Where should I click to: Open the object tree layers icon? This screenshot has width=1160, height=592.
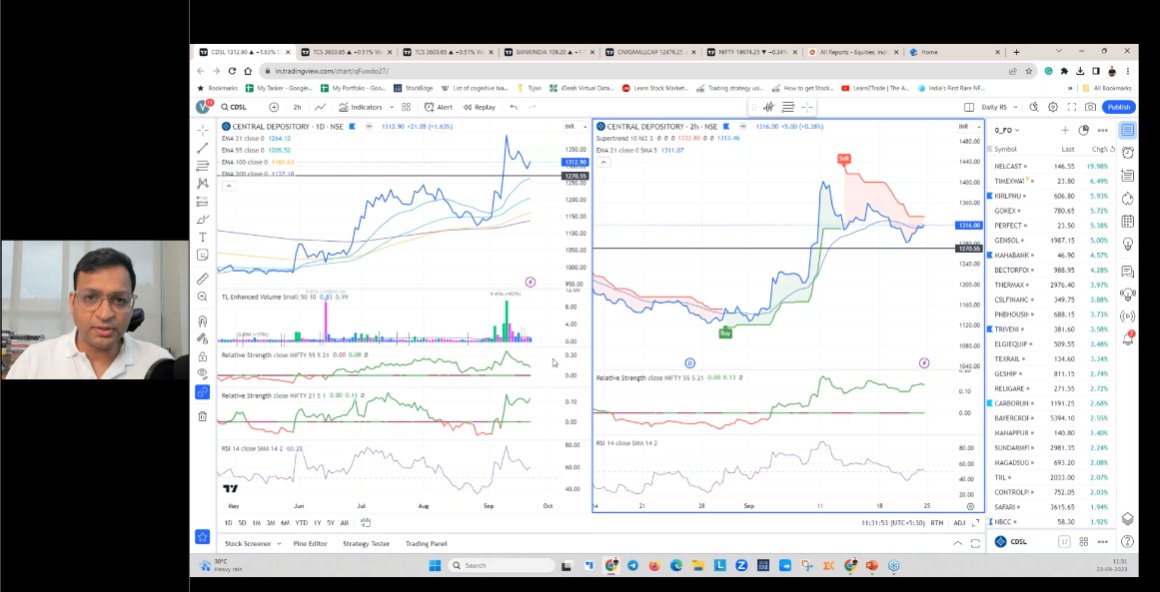tap(1127, 519)
